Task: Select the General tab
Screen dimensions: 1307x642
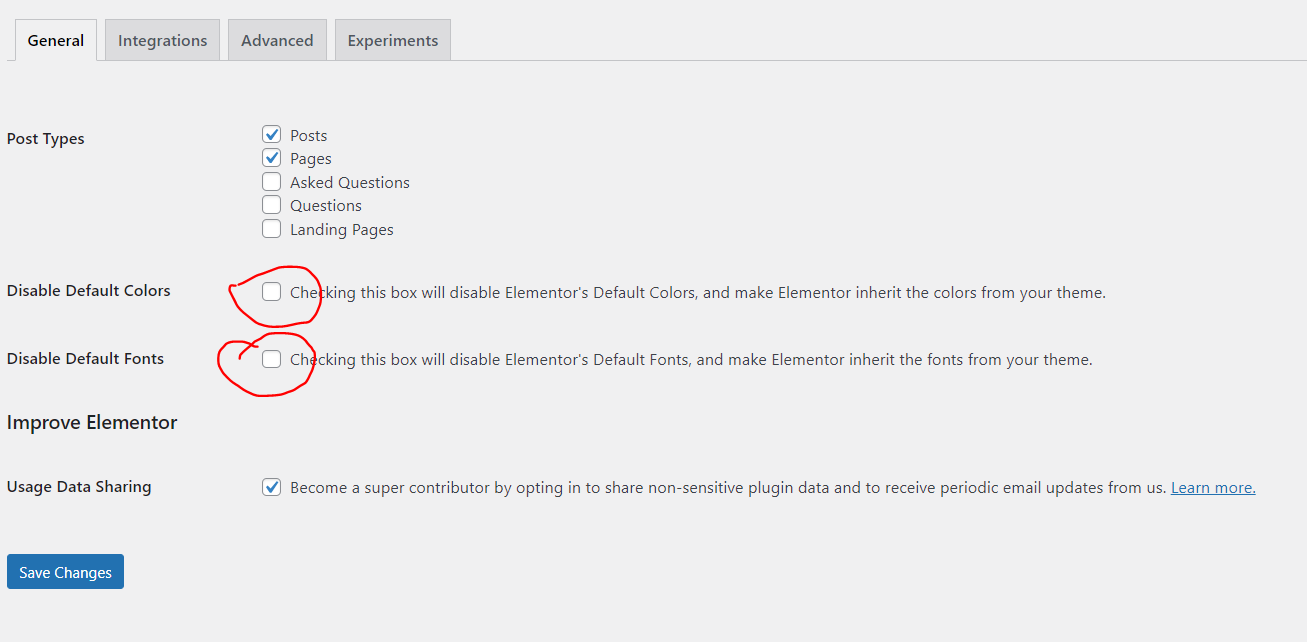Action: [56, 40]
